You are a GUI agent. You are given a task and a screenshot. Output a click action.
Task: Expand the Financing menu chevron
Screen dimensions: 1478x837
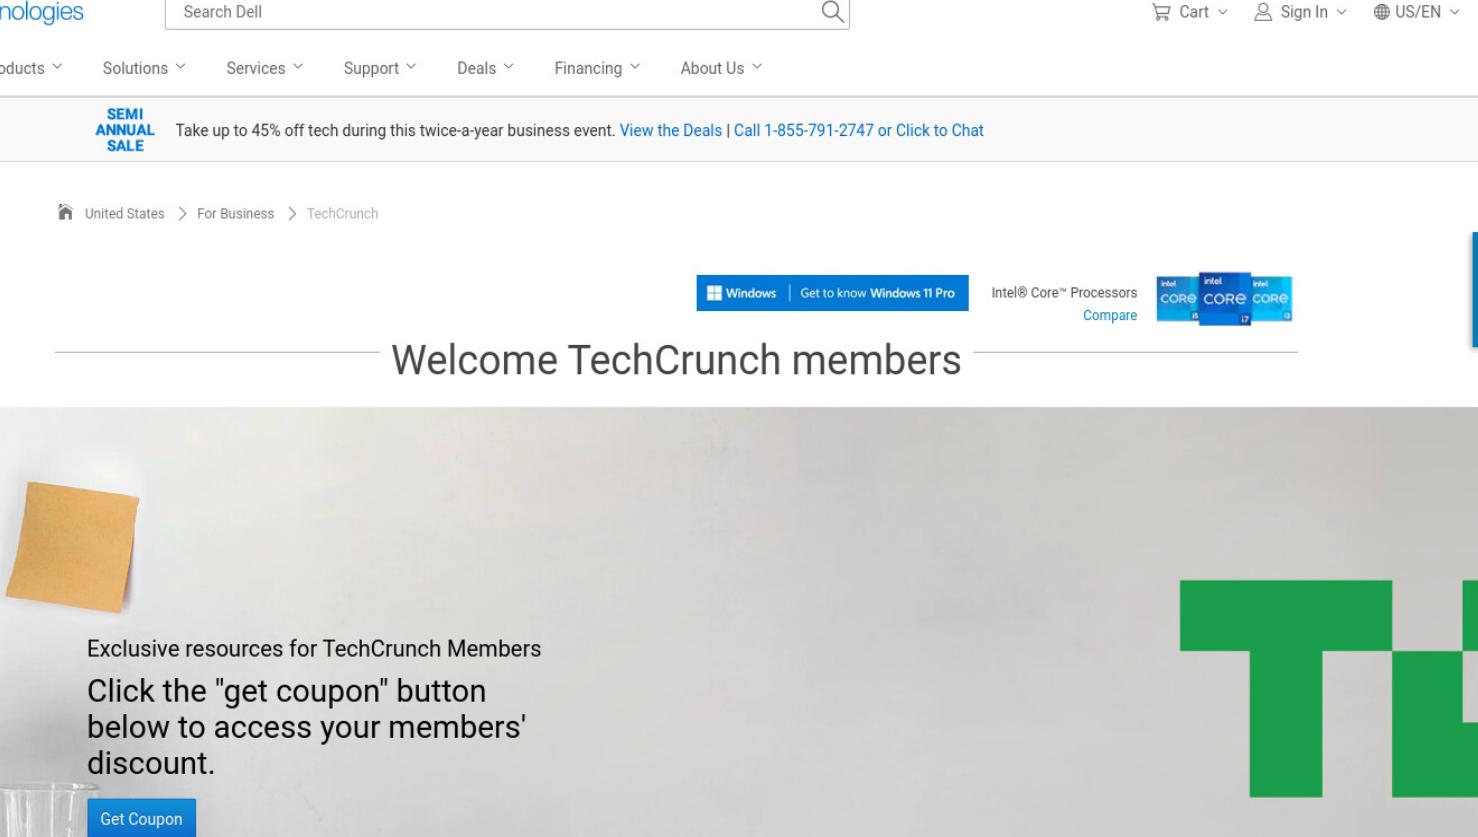tap(634, 67)
